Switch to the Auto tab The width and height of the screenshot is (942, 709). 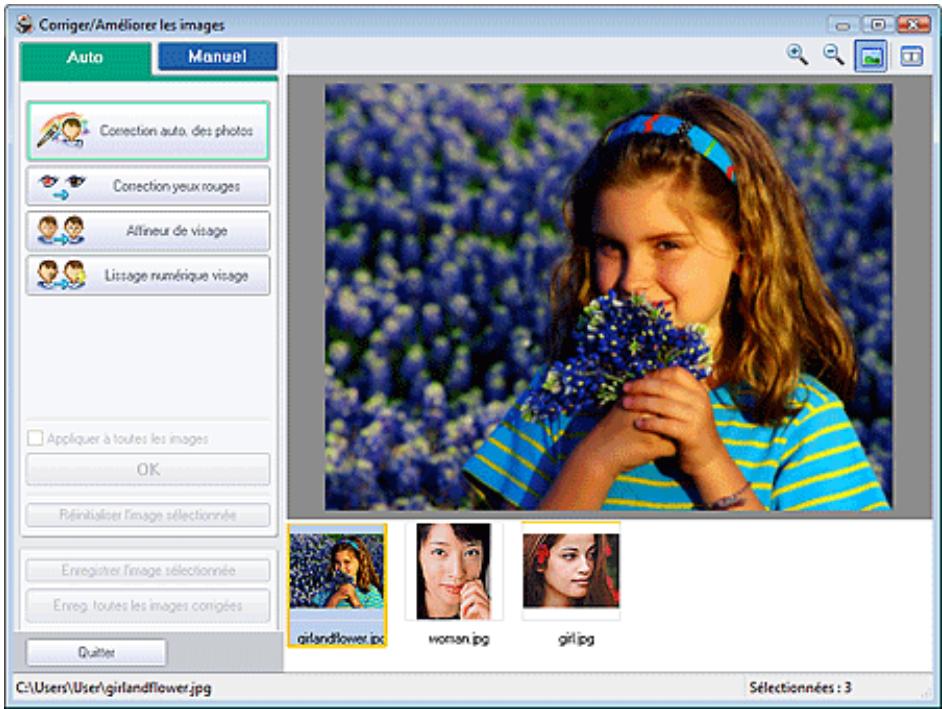[x=85, y=58]
